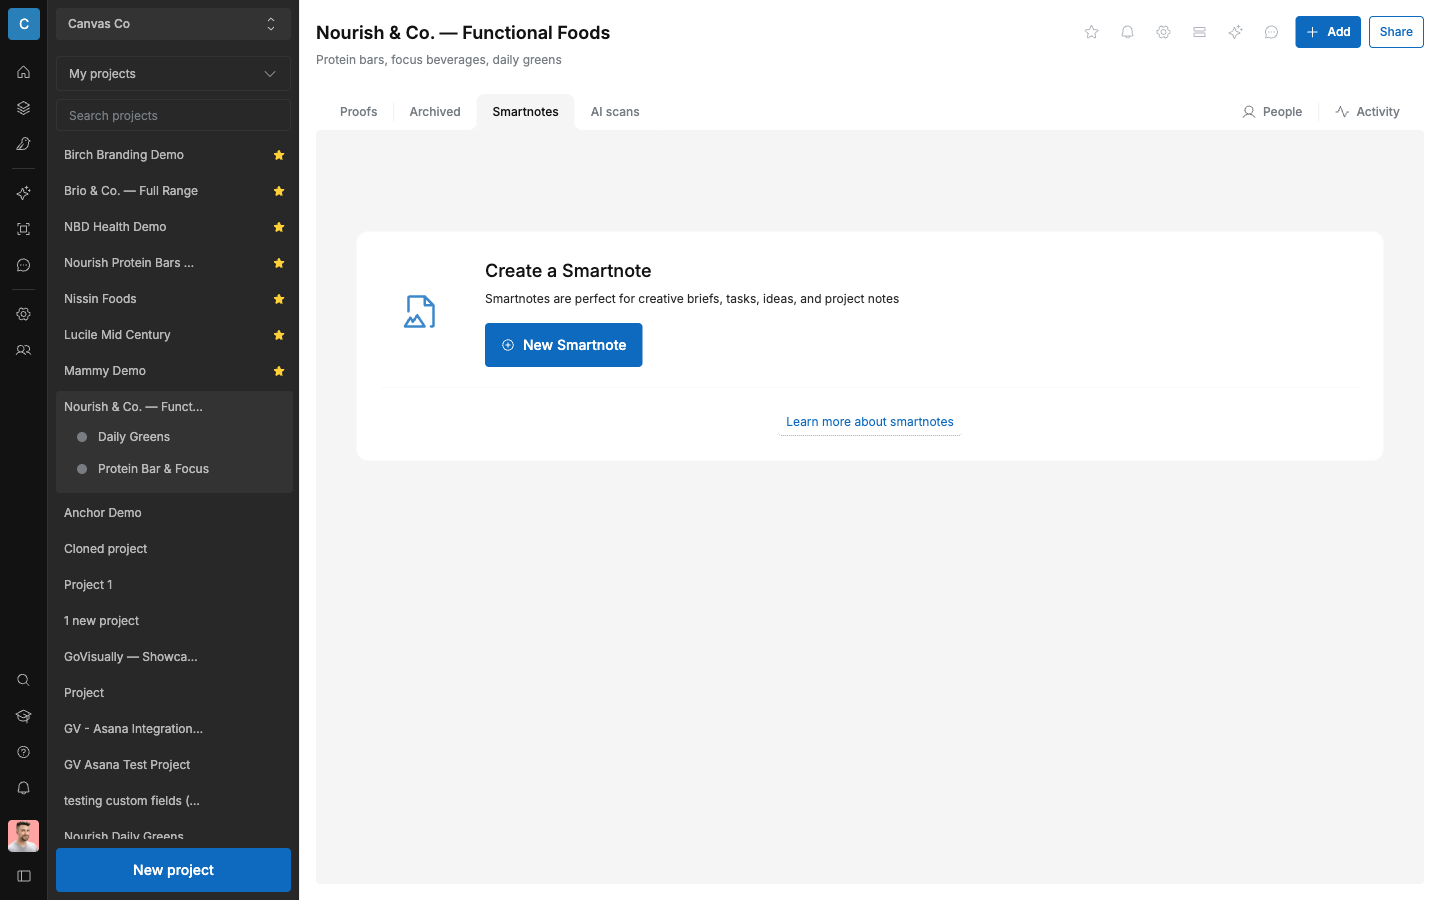Open the Canvas Co workspace switcher
This screenshot has height=900, width=1440.
click(x=173, y=24)
